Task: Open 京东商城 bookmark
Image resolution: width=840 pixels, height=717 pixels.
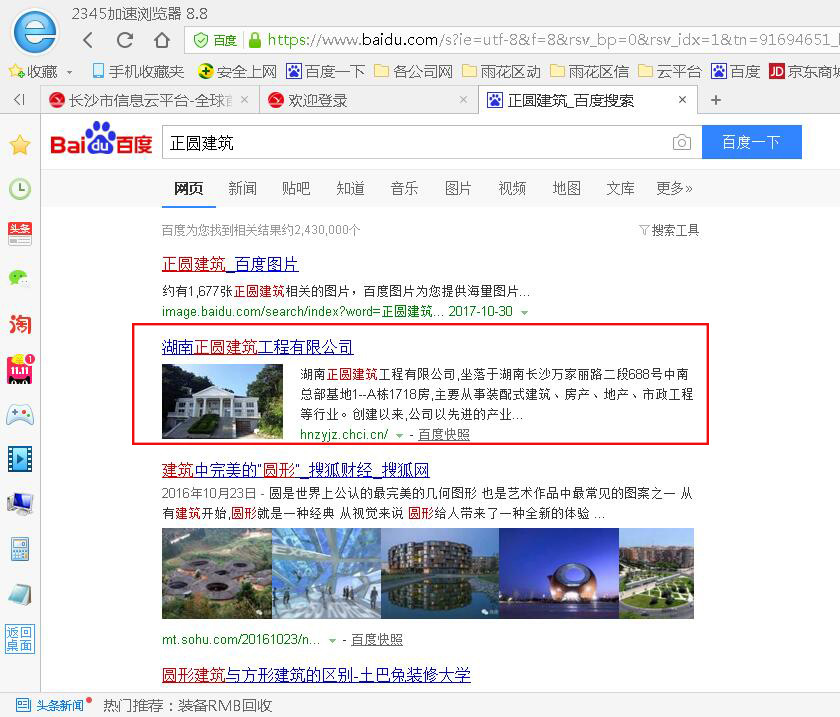Action: tap(804, 71)
